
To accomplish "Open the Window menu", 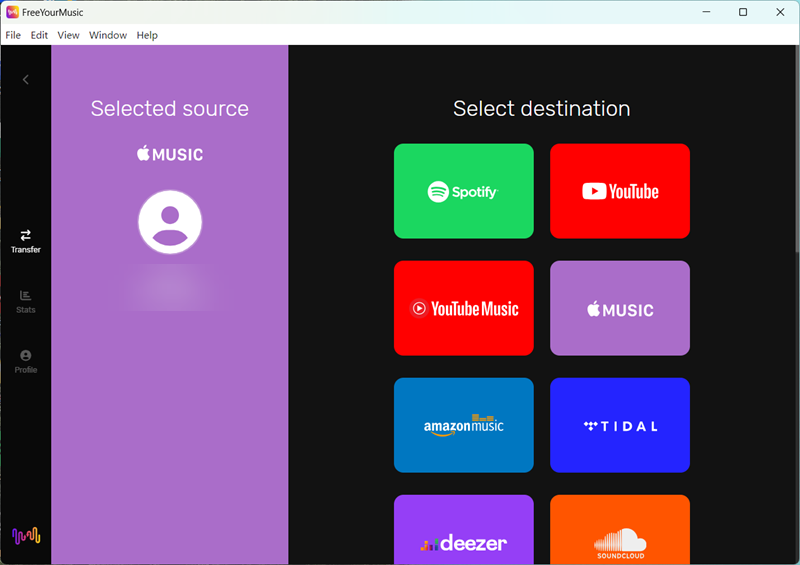I will click(108, 35).
